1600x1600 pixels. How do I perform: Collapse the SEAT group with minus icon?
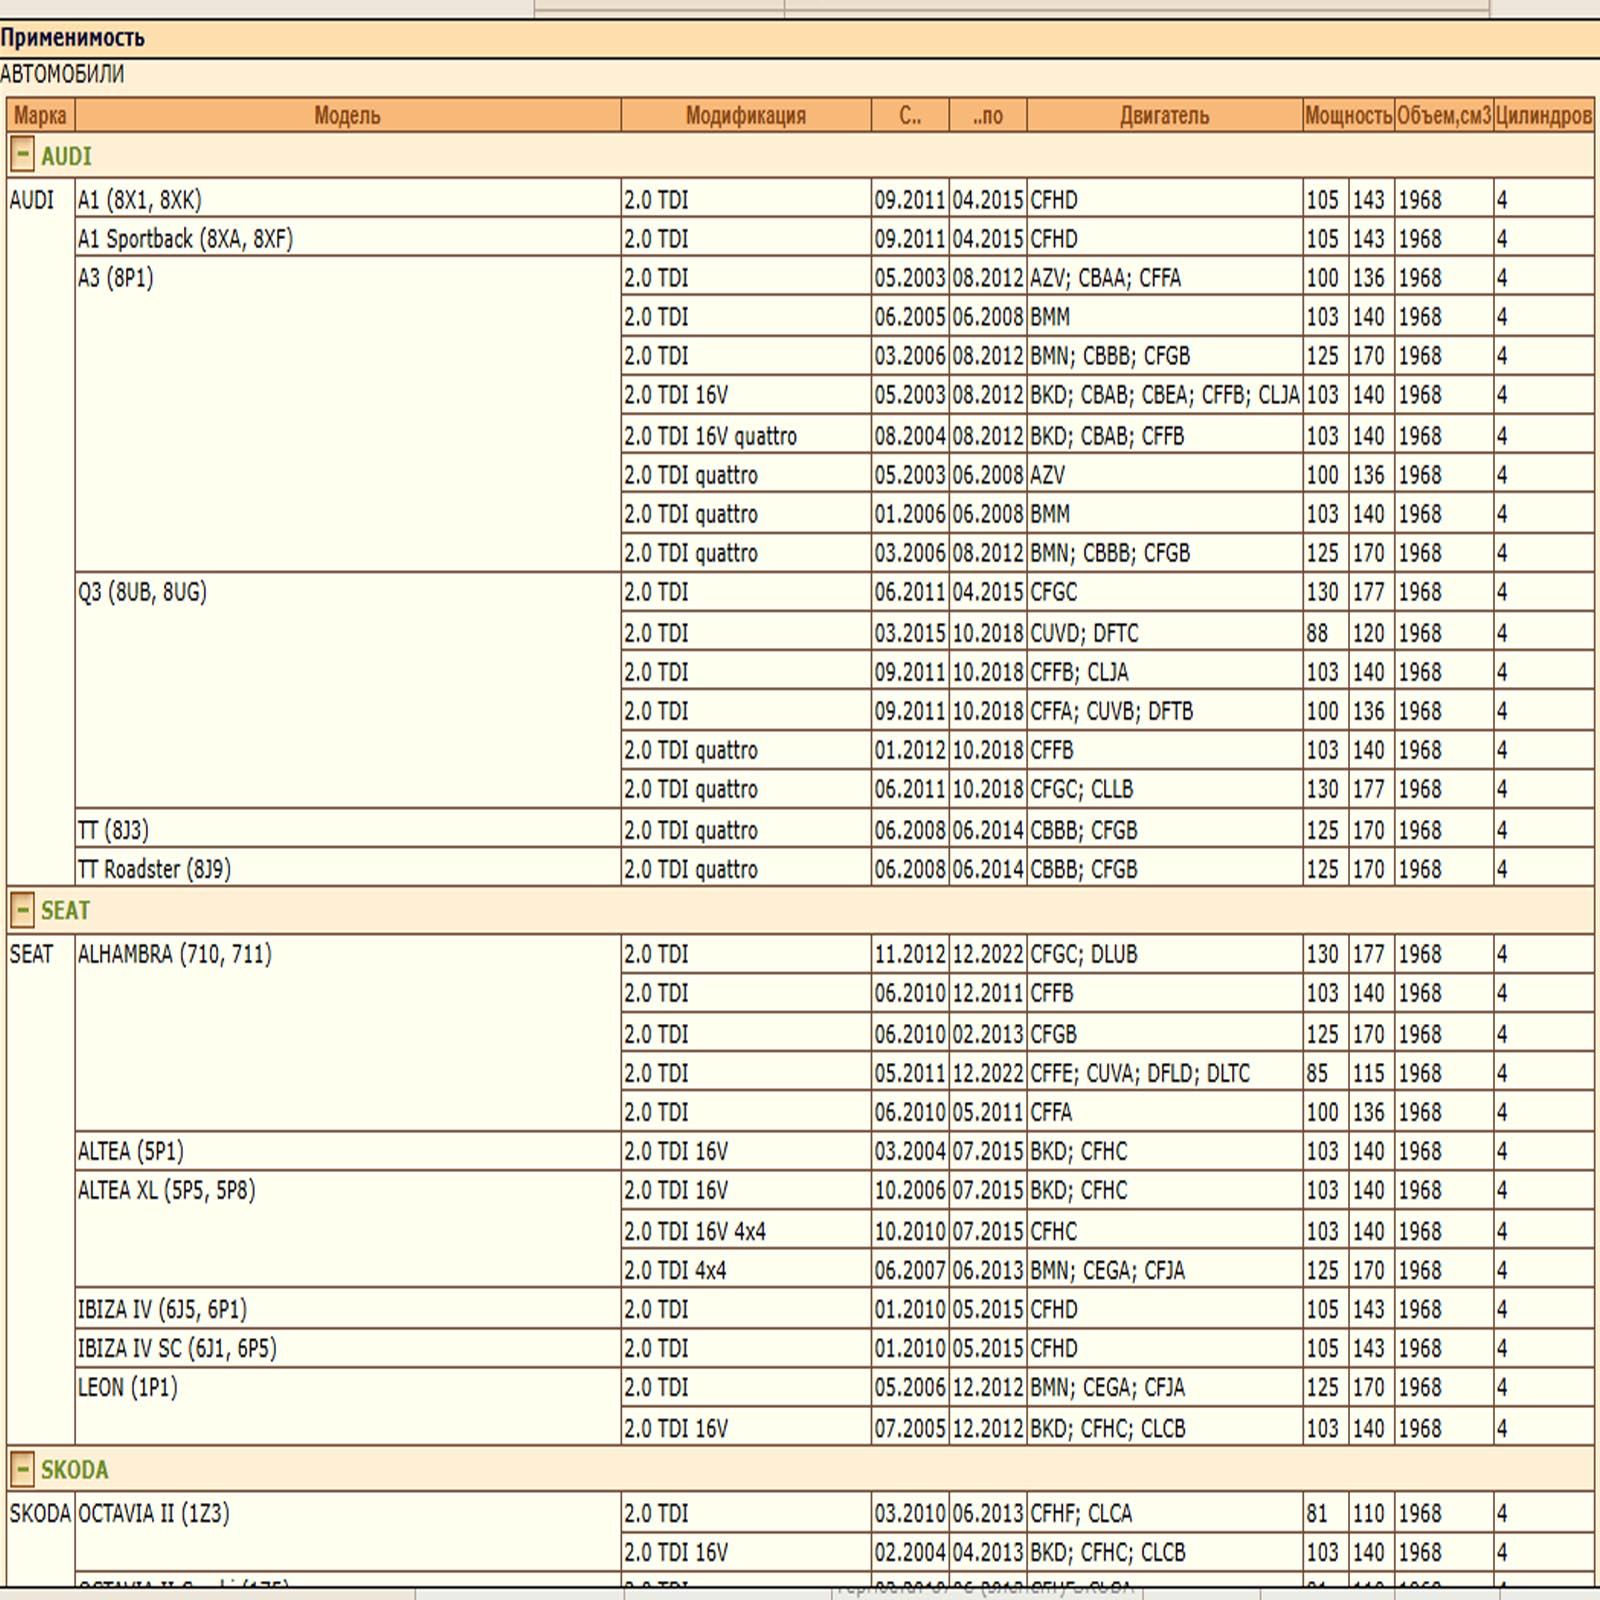tap(22, 910)
